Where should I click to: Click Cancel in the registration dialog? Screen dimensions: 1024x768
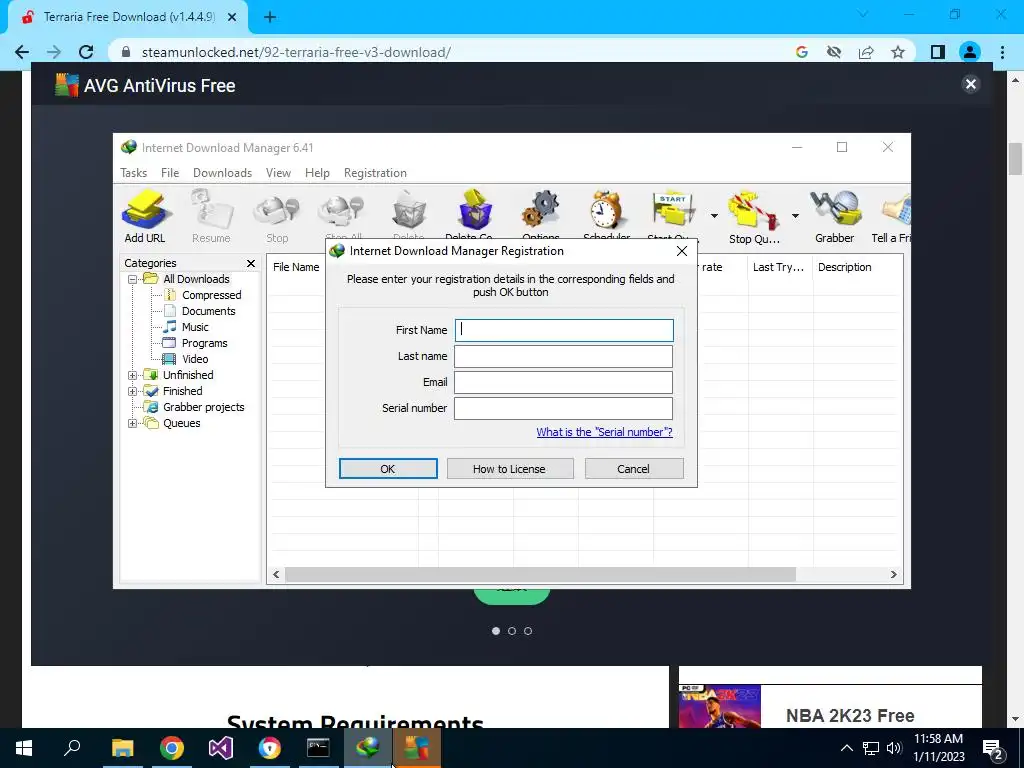[633, 469]
